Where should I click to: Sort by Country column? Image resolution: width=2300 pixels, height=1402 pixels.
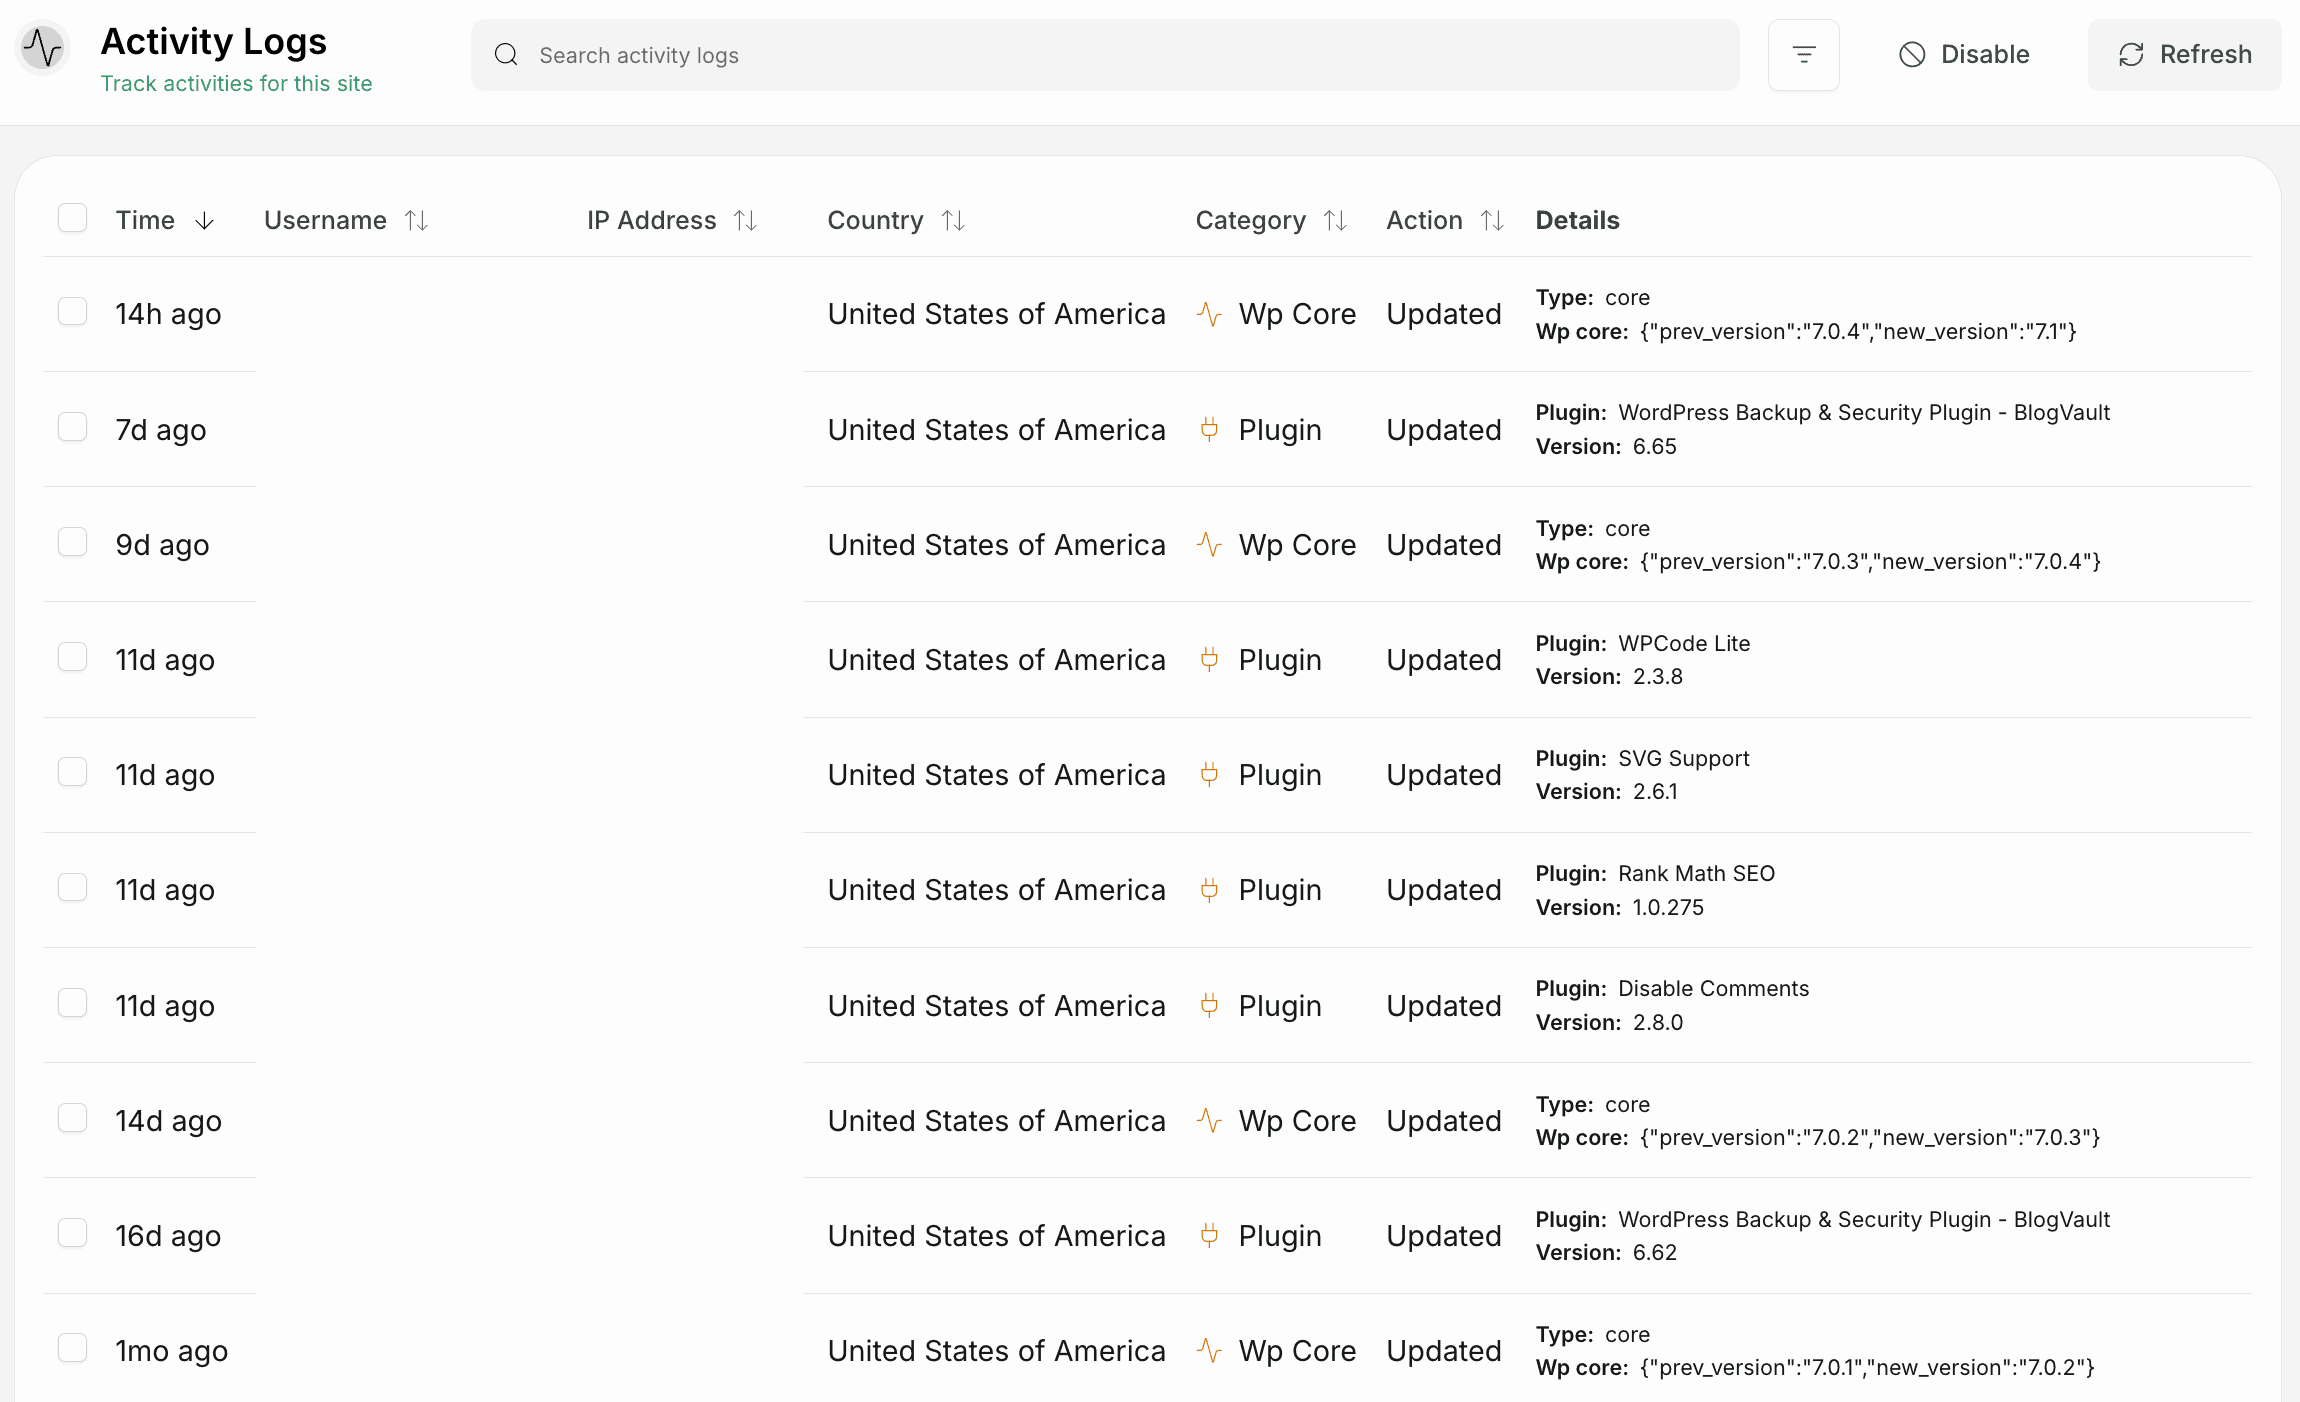tap(954, 221)
